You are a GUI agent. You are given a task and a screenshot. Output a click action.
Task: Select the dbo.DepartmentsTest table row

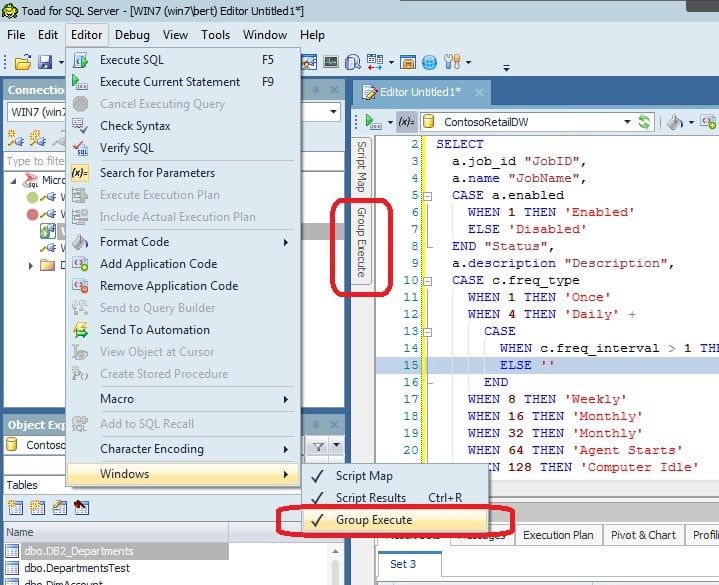pyautogui.click(x=116, y=568)
